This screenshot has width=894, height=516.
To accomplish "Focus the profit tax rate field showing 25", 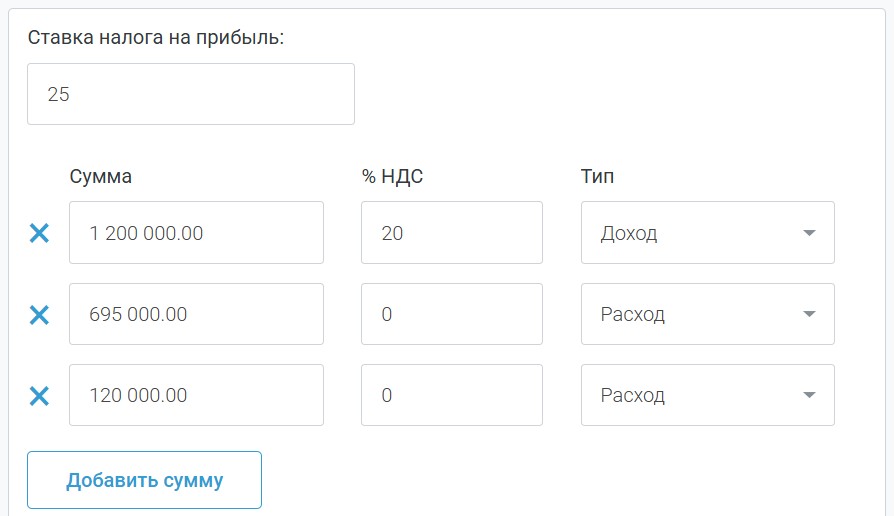I will (x=190, y=94).
